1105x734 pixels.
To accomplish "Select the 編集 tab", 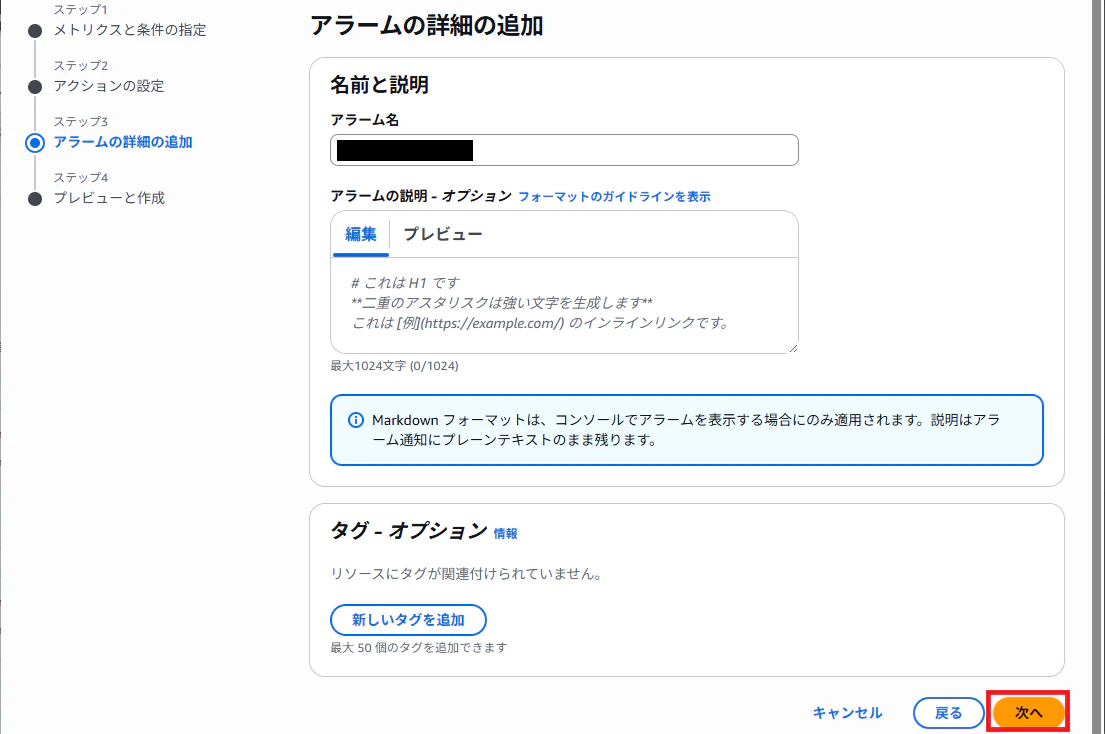I will coord(360,234).
